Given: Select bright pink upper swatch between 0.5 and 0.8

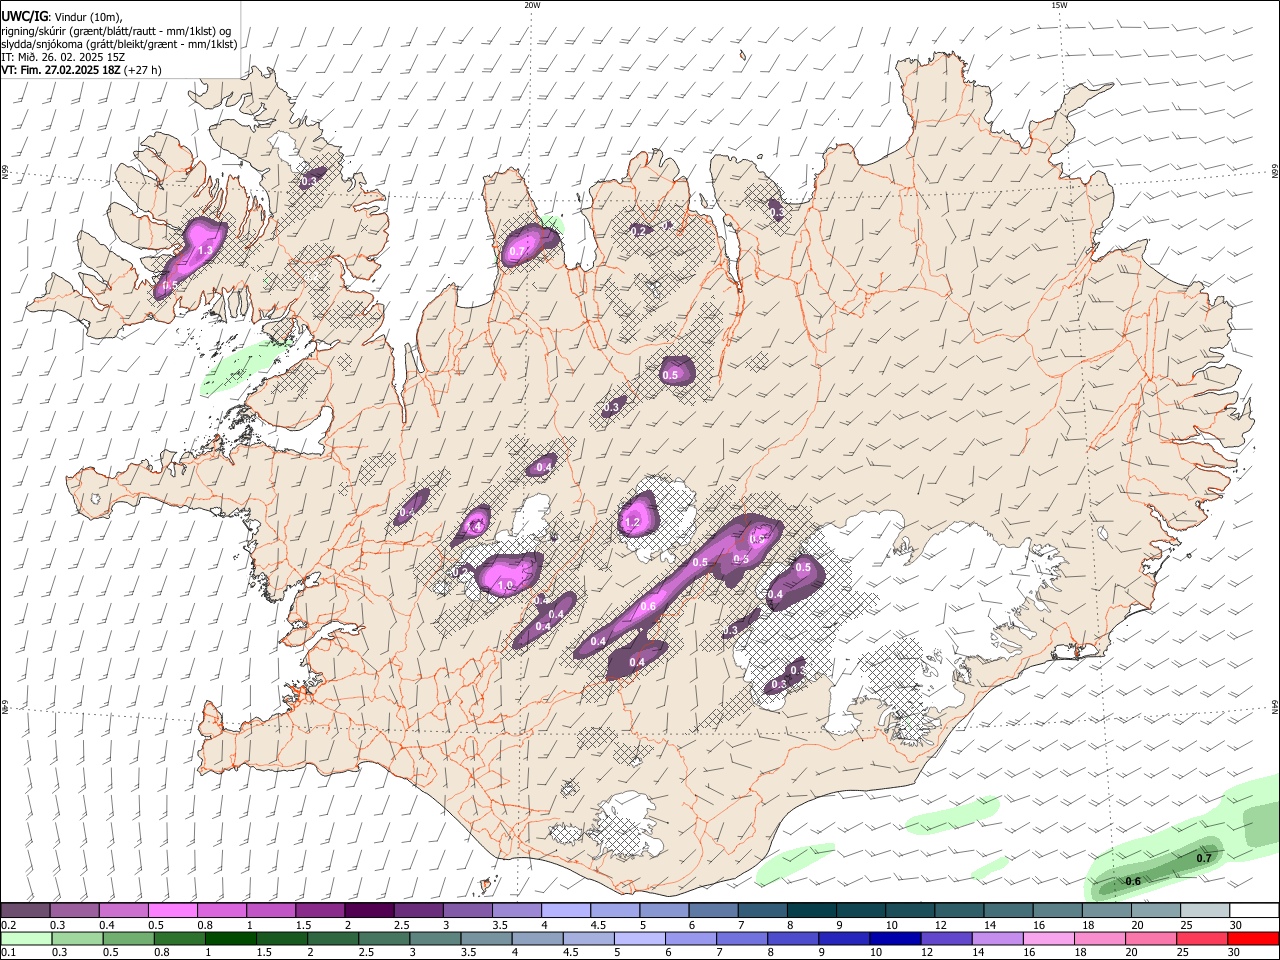Looking at the screenshot, I should [x=172, y=911].
